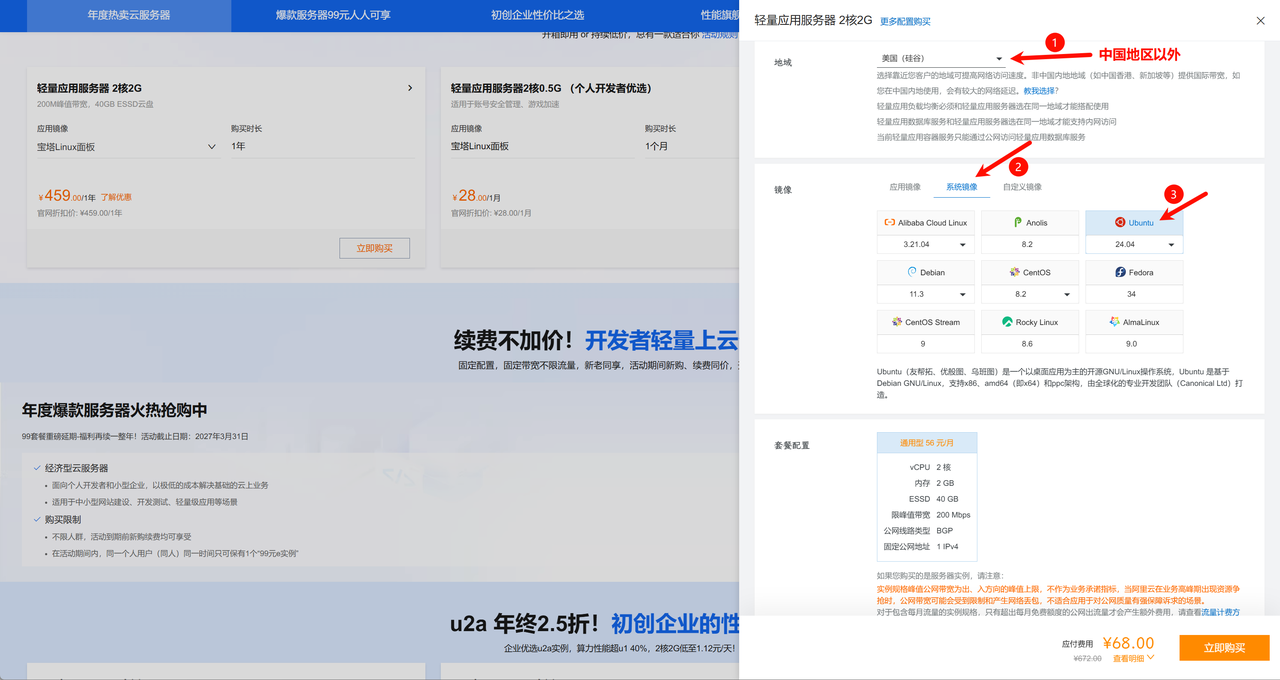This screenshot has width=1280, height=680.
Task: Click the struck-through ¥672.00 price
Action: click(x=1087, y=658)
